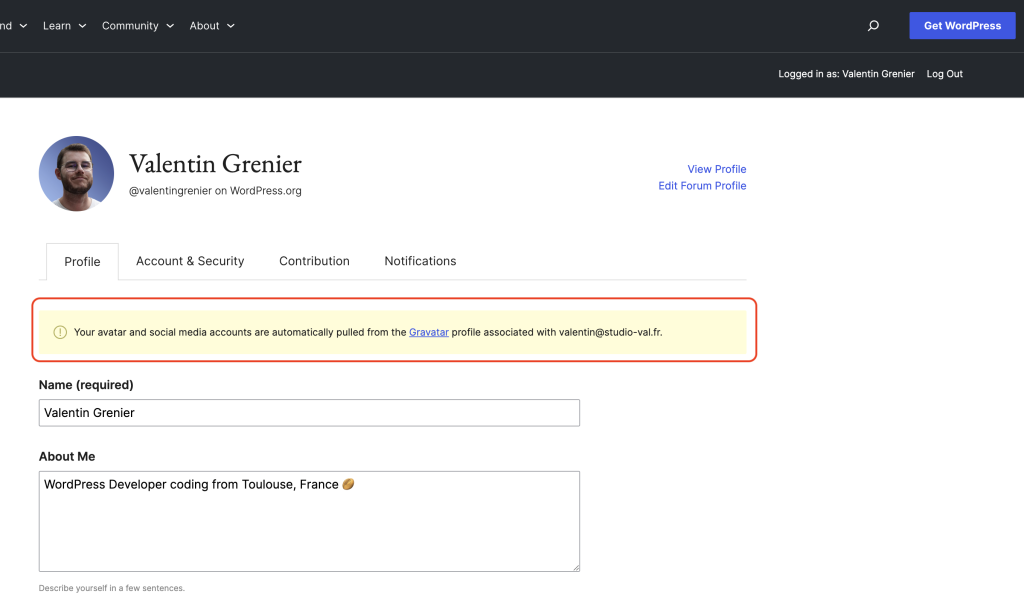Click the Get WordPress button
This screenshot has width=1024, height=608.
tap(962, 25)
